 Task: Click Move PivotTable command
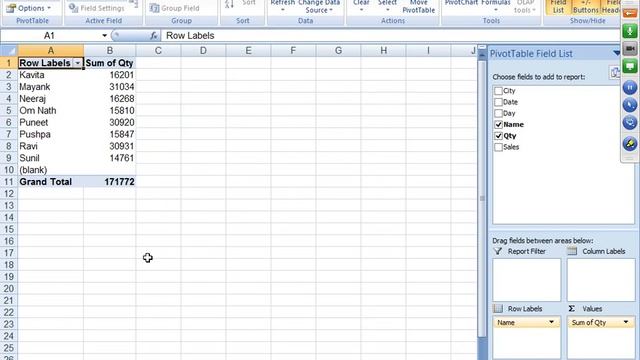click(x=418, y=7)
